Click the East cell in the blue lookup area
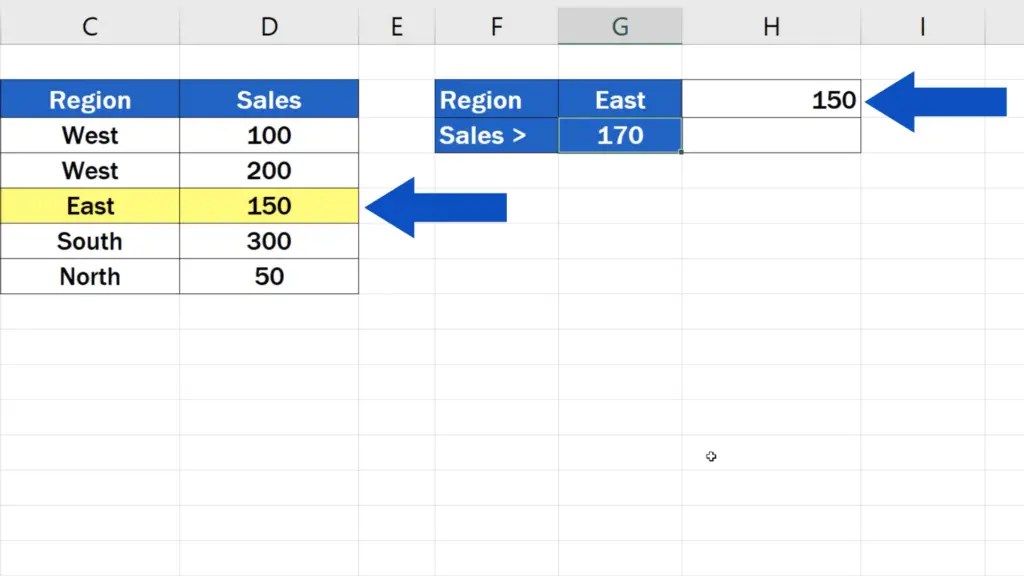Image resolution: width=1024 pixels, height=576 pixels. tap(620, 99)
